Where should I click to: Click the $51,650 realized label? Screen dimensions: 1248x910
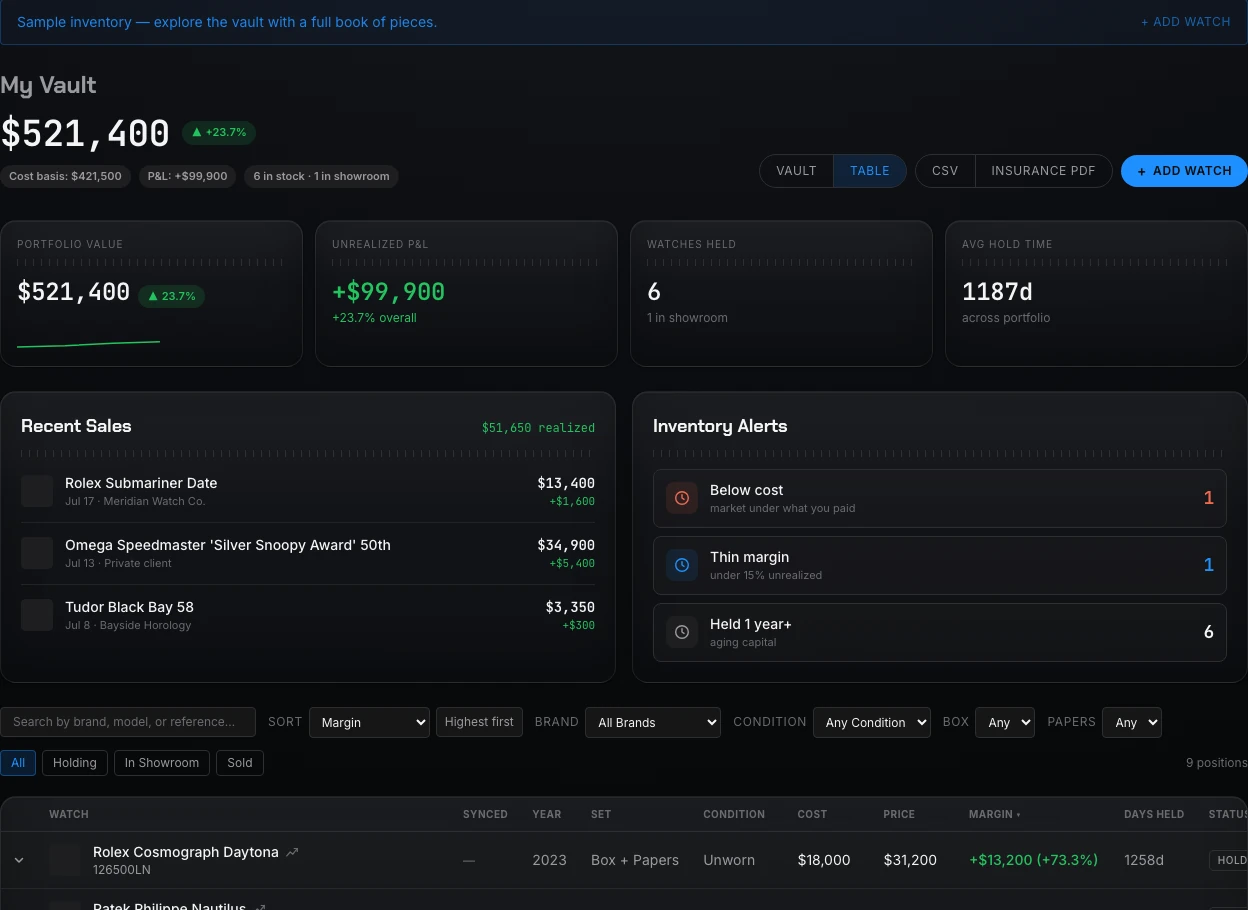tap(538, 428)
